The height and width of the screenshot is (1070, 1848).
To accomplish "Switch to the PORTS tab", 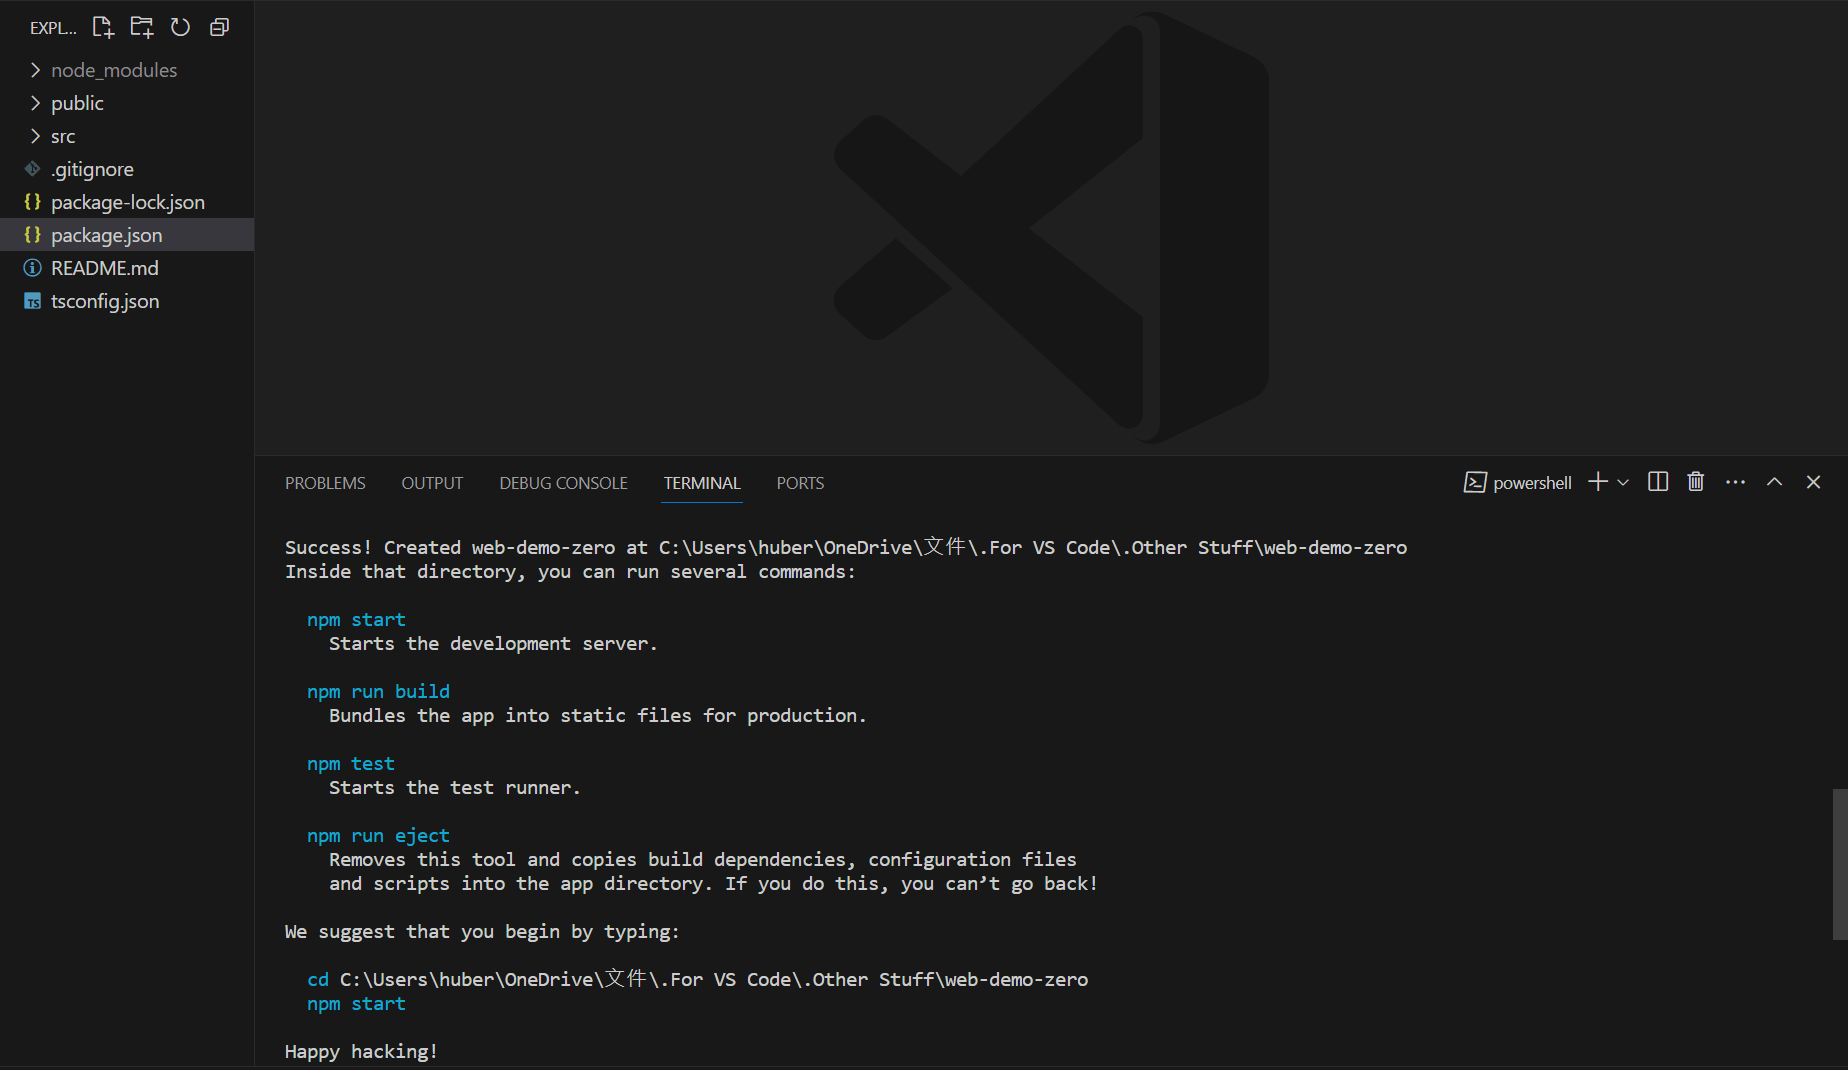I will point(800,483).
